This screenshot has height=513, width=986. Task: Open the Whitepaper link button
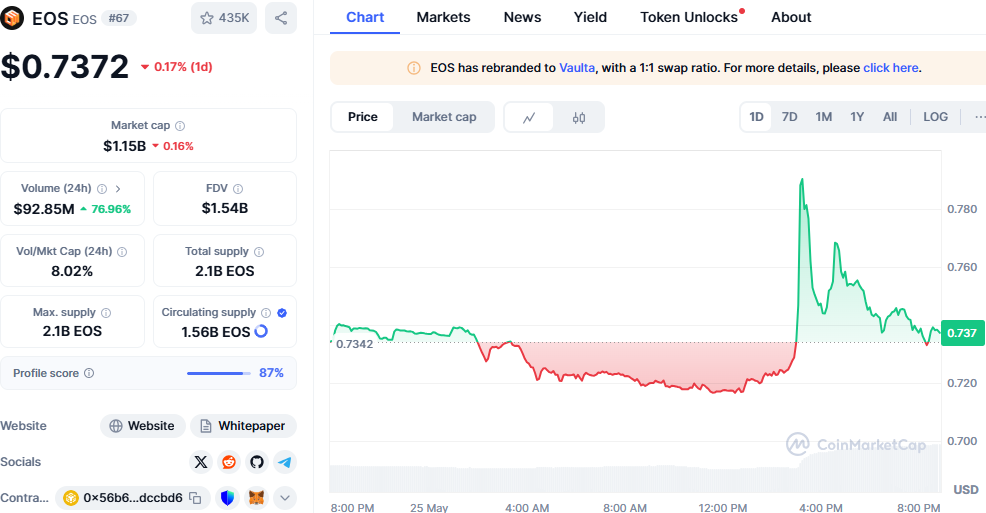point(243,426)
